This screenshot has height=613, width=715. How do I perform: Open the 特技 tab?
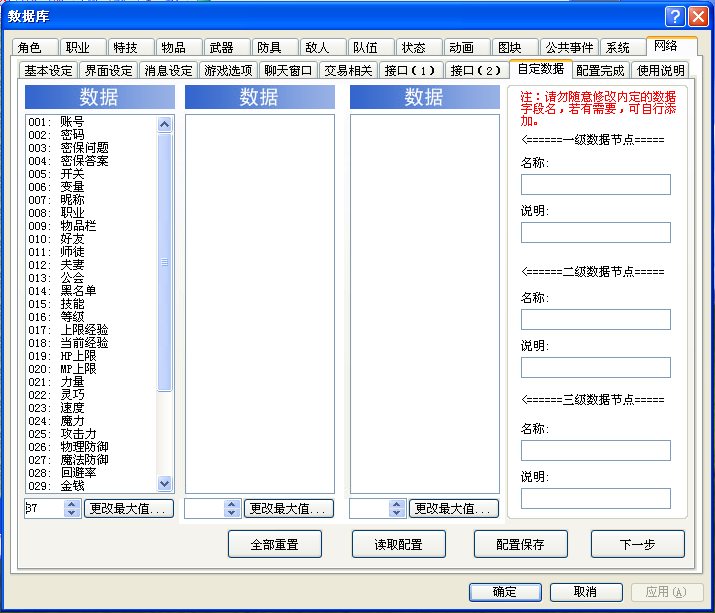click(131, 47)
